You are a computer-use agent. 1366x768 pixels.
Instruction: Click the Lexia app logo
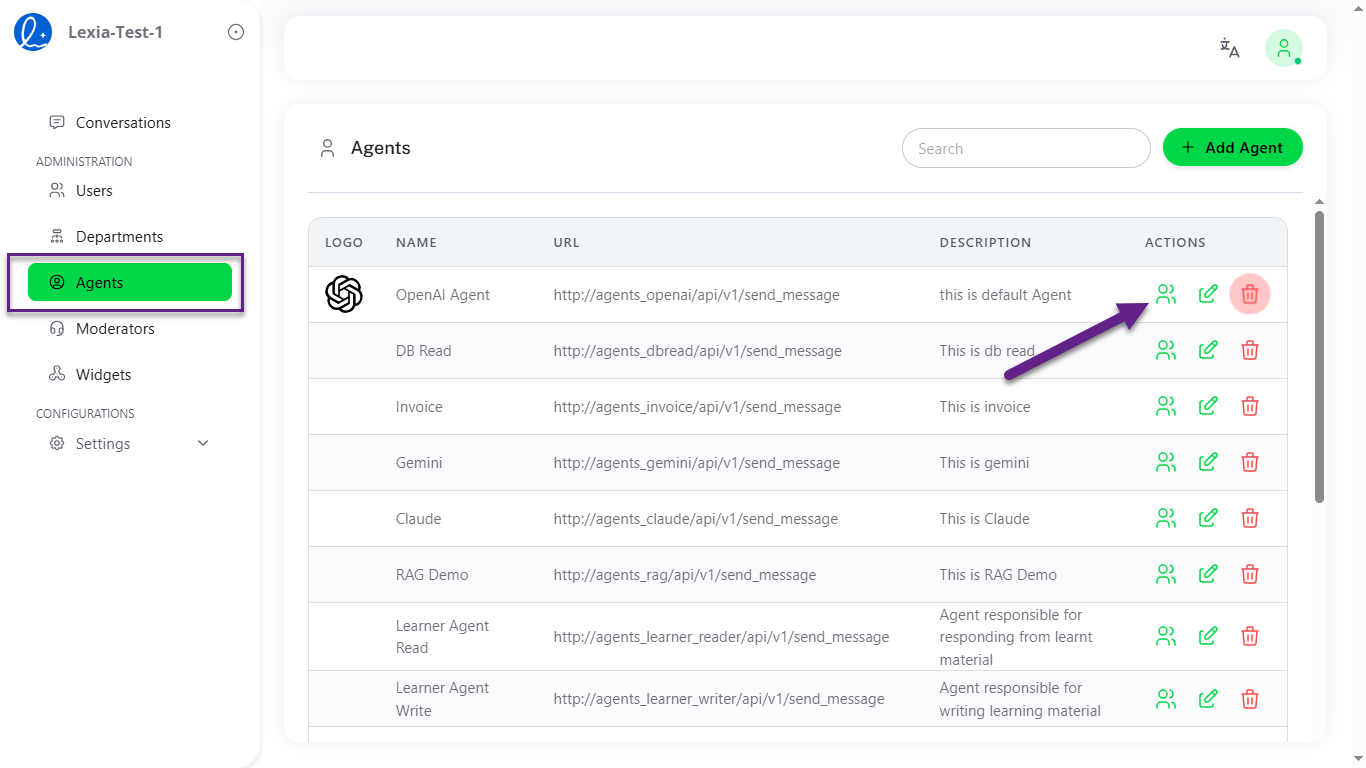(x=31, y=31)
